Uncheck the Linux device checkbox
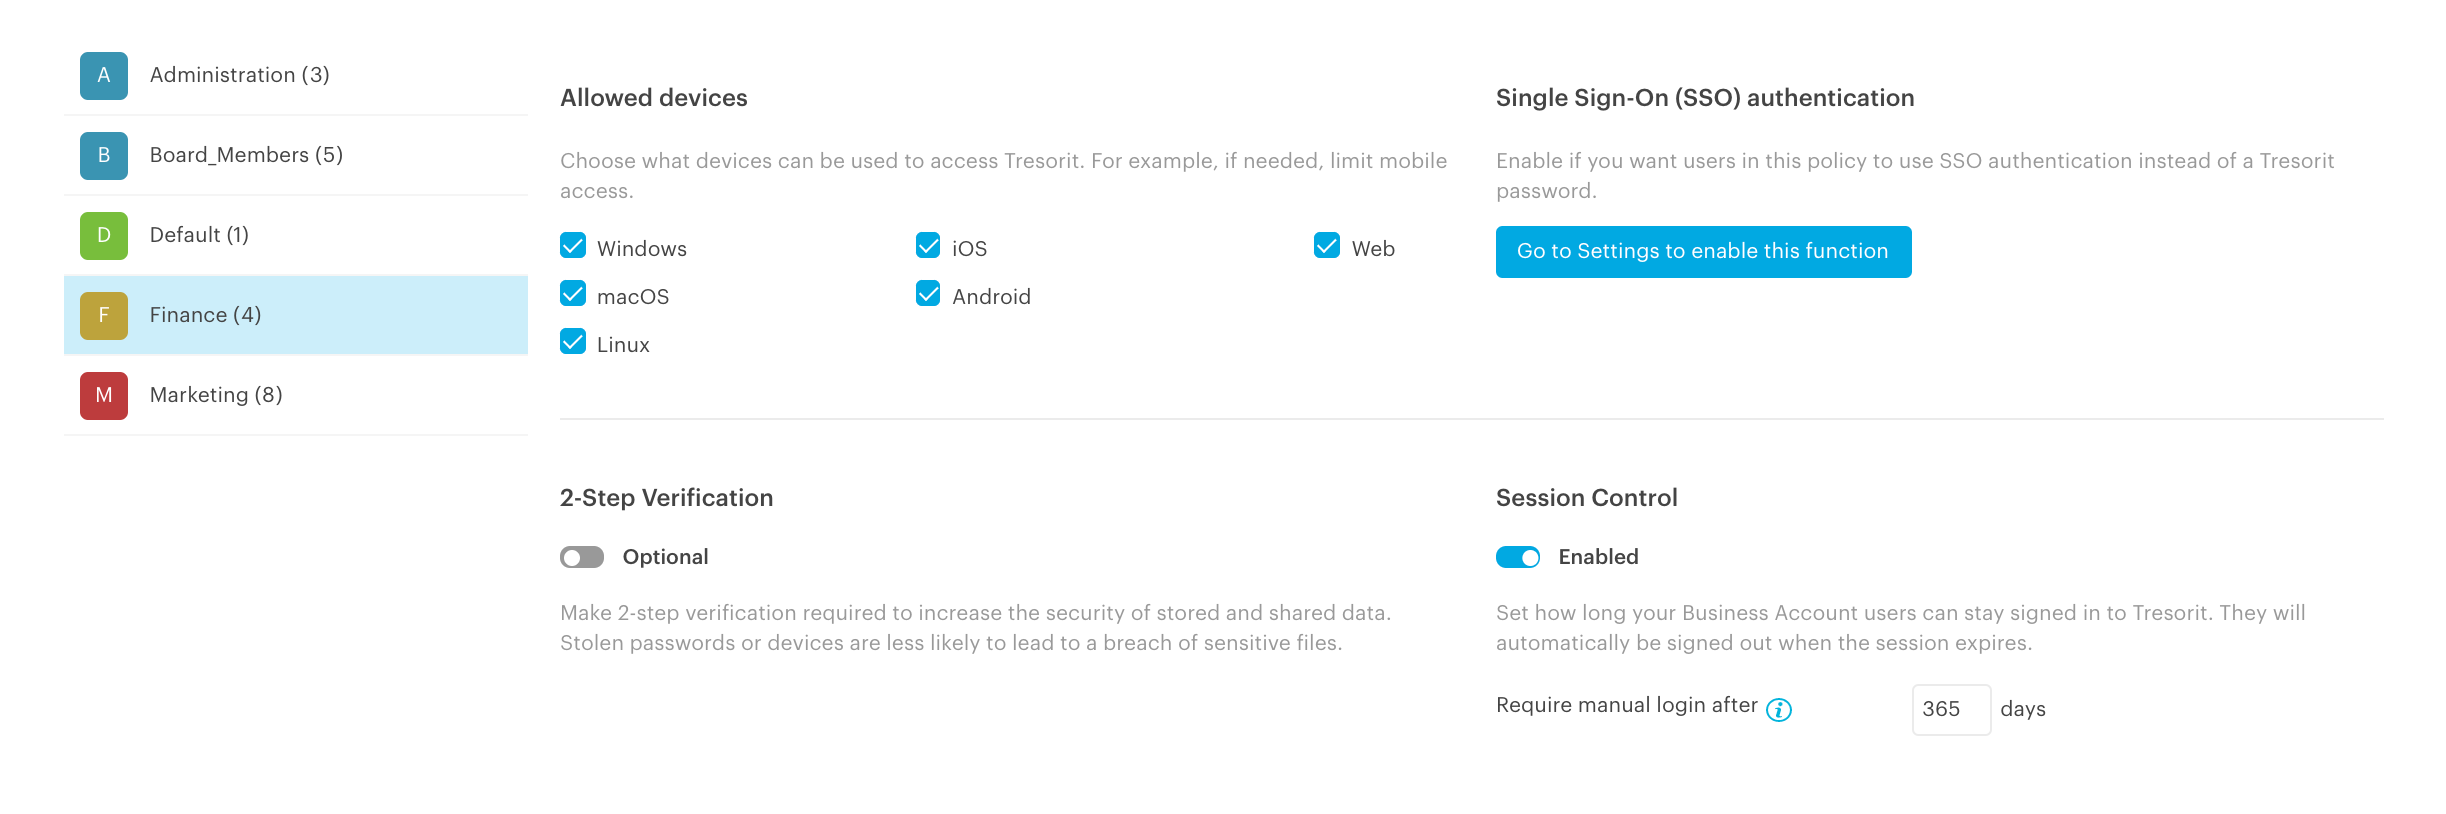Image resolution: width=2446 pixels, height=814 pixels. coord(573,342)
